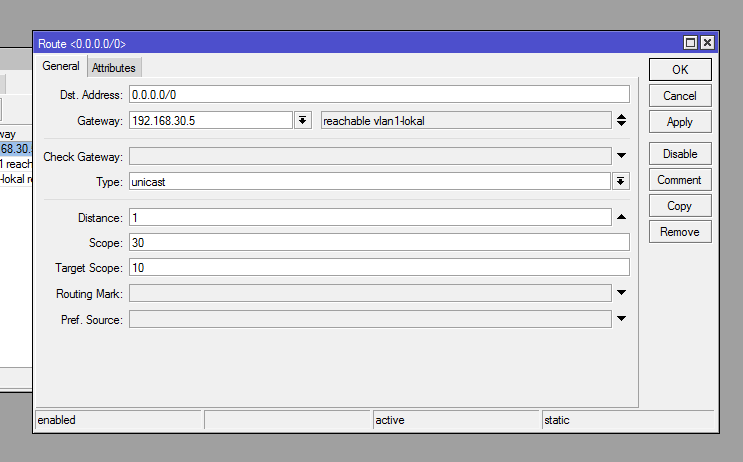Edit the Target Scope field
743x462 pixels.
click(379, 268)
